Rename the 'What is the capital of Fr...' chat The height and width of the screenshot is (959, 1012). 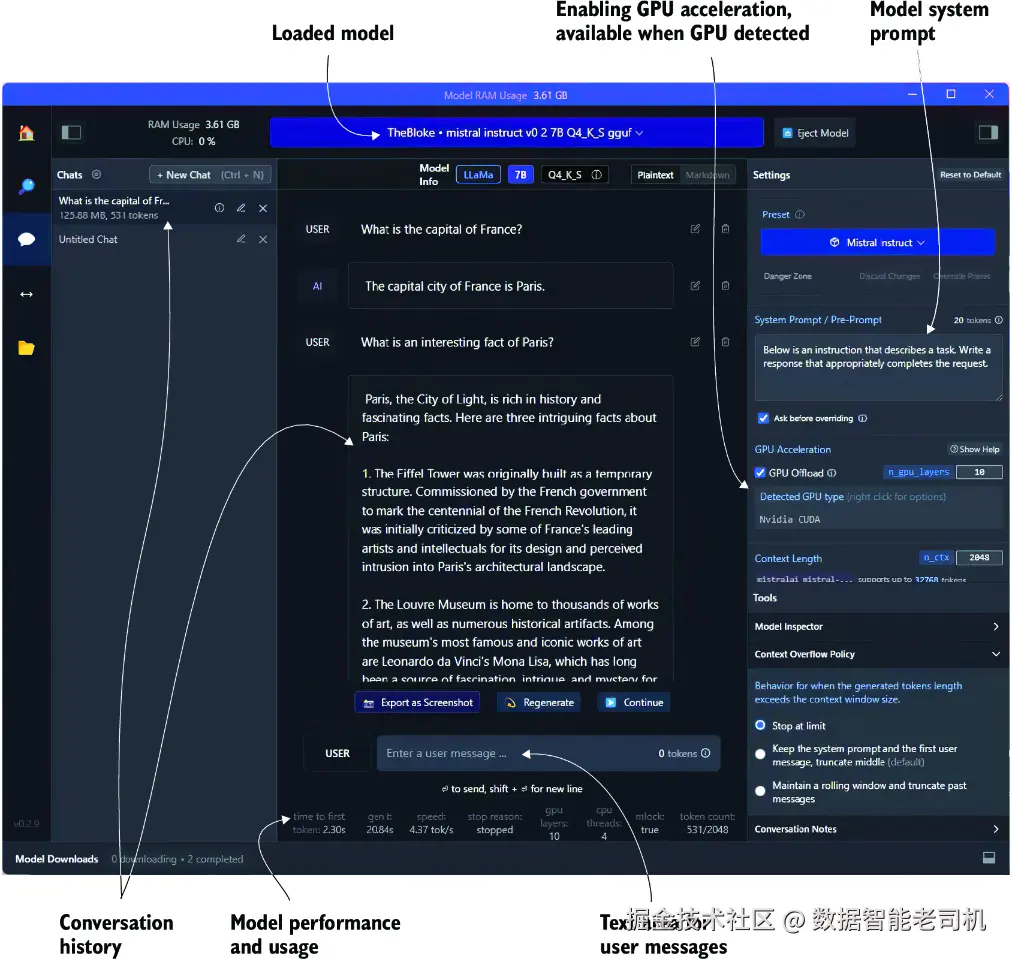click(x=241, y=208)
